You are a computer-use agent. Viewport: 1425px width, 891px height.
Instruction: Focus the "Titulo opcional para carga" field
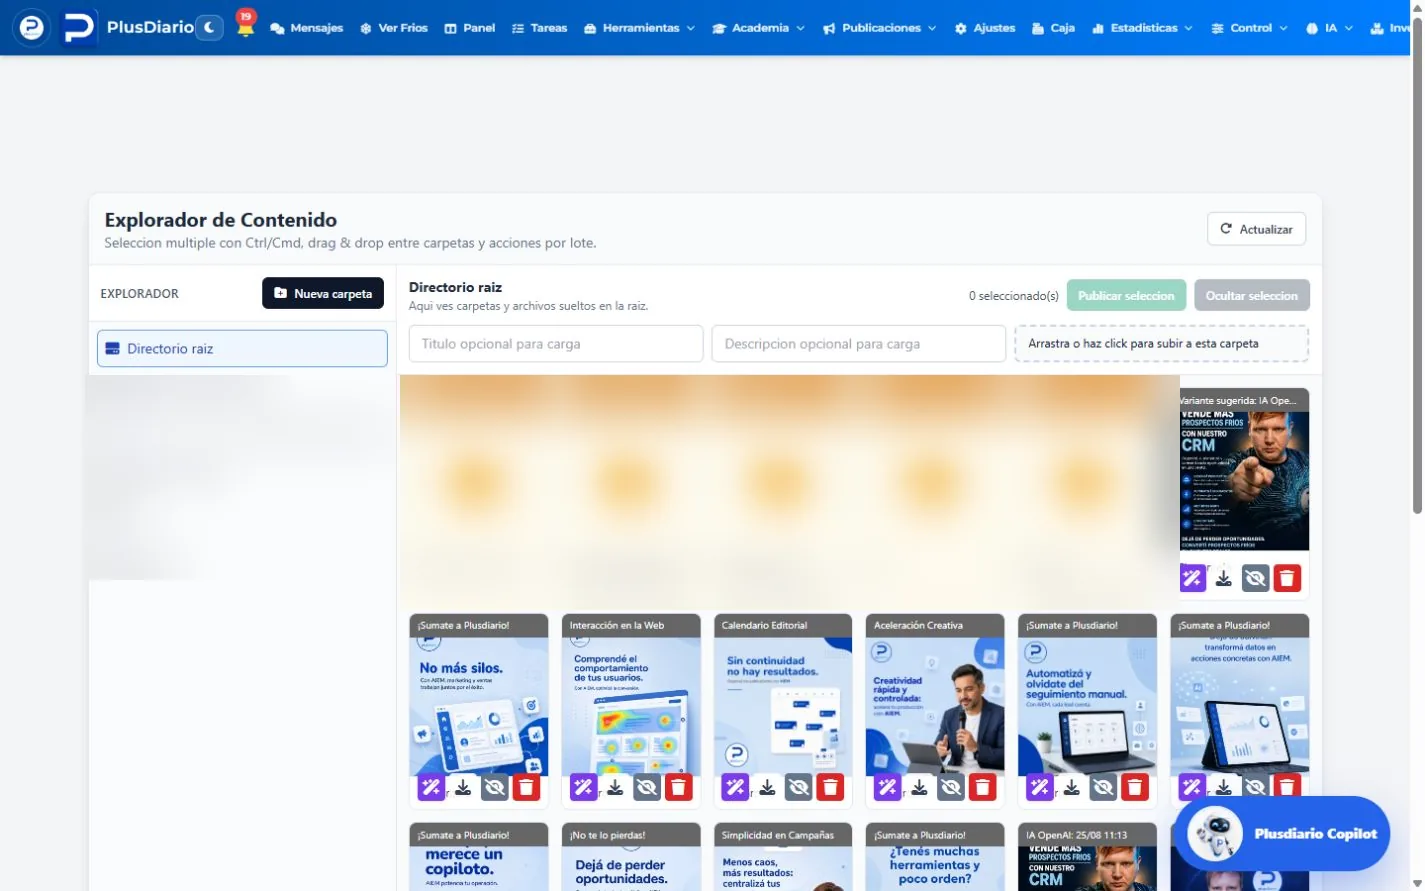pyautogui.click(x=556, y=343)
